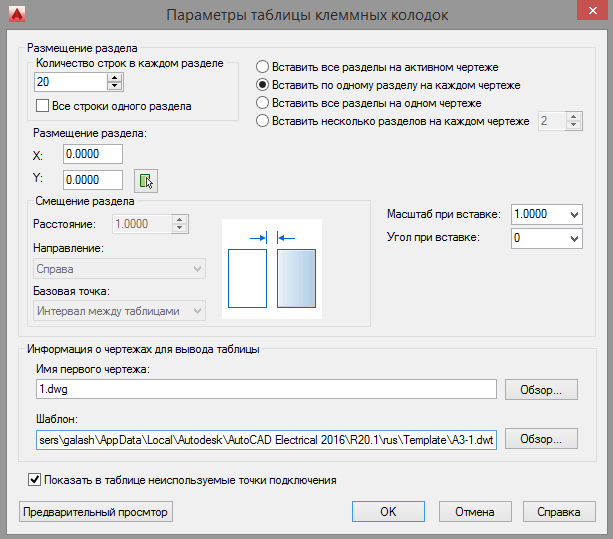
Task: Click the X coordinate input field
Action: click(x=93, y=154)
